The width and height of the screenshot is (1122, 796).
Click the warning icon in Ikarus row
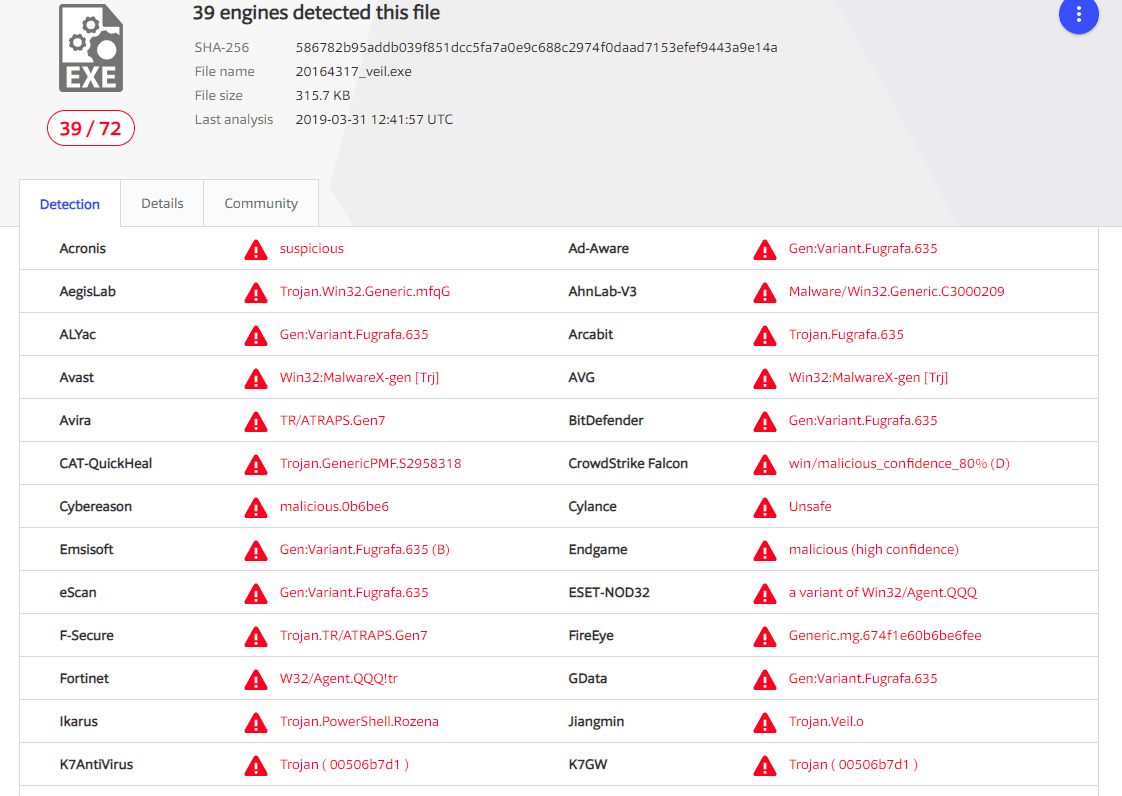(x=255, y=722)
